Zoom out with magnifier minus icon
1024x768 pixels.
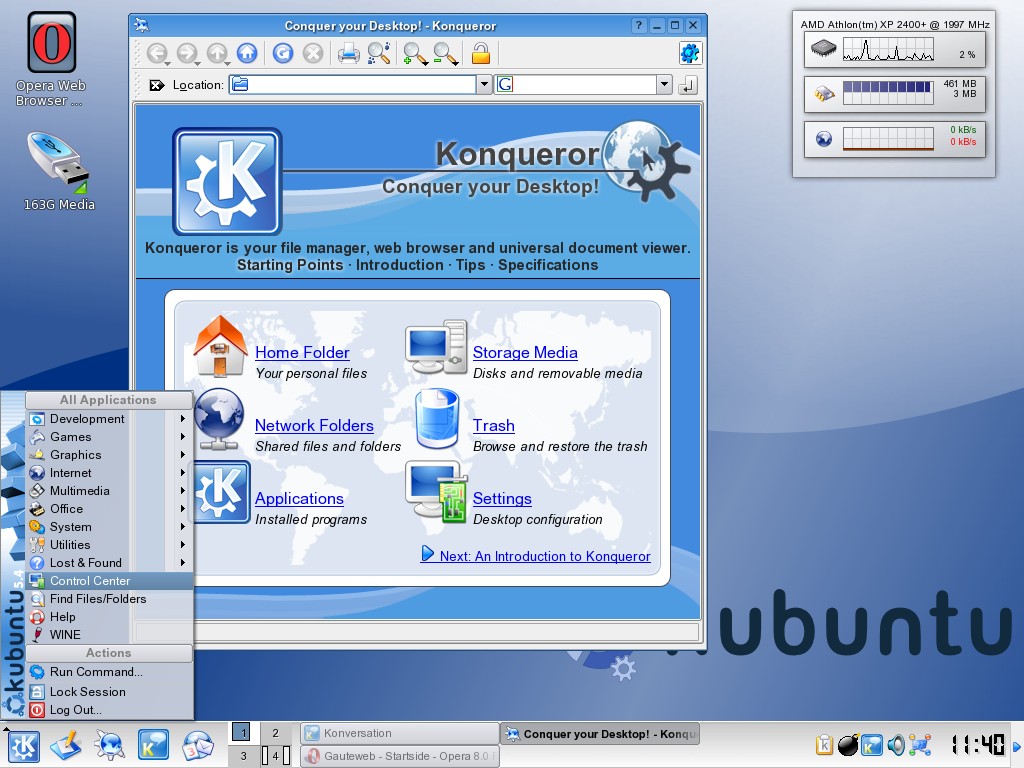(x=445, y=54)
